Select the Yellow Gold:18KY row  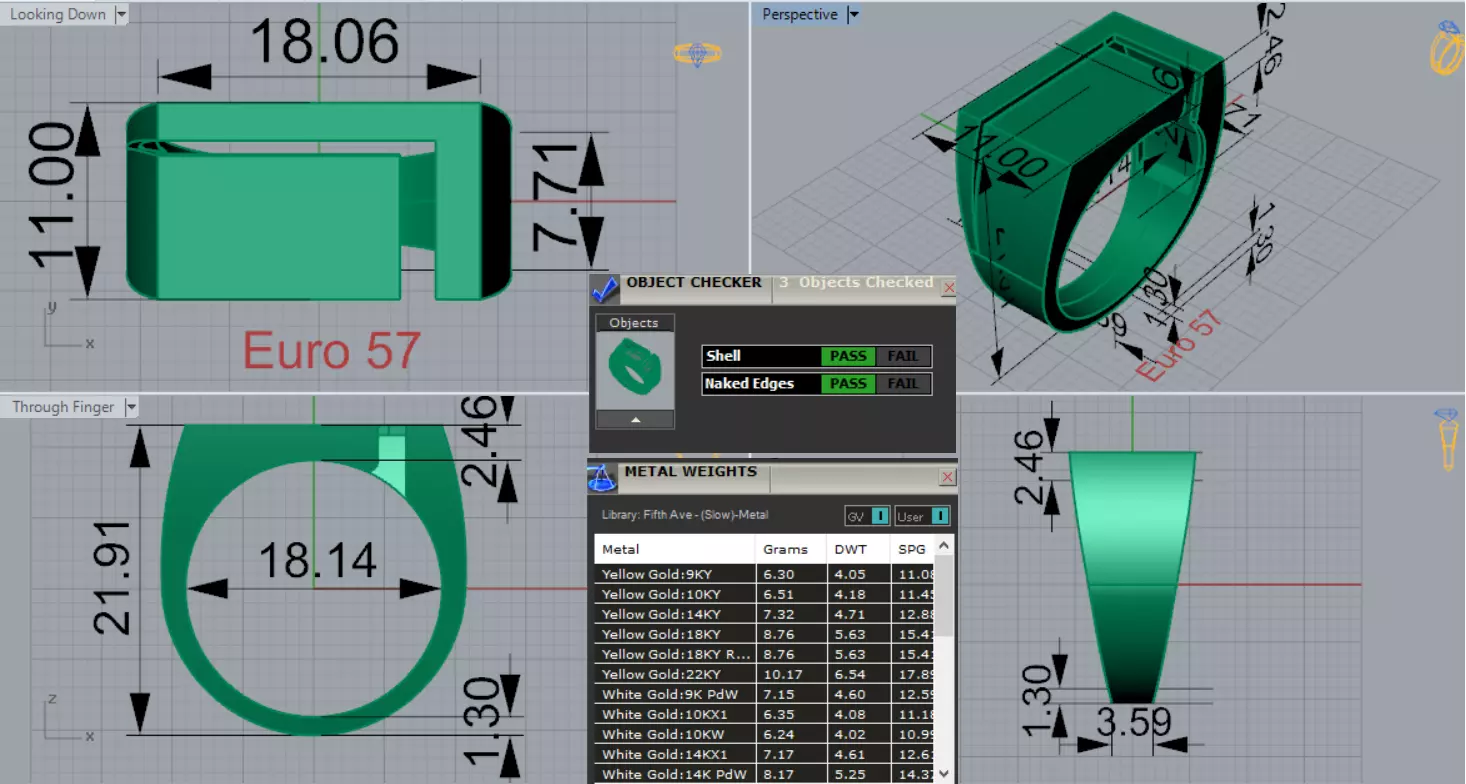(x=764, y=634)
